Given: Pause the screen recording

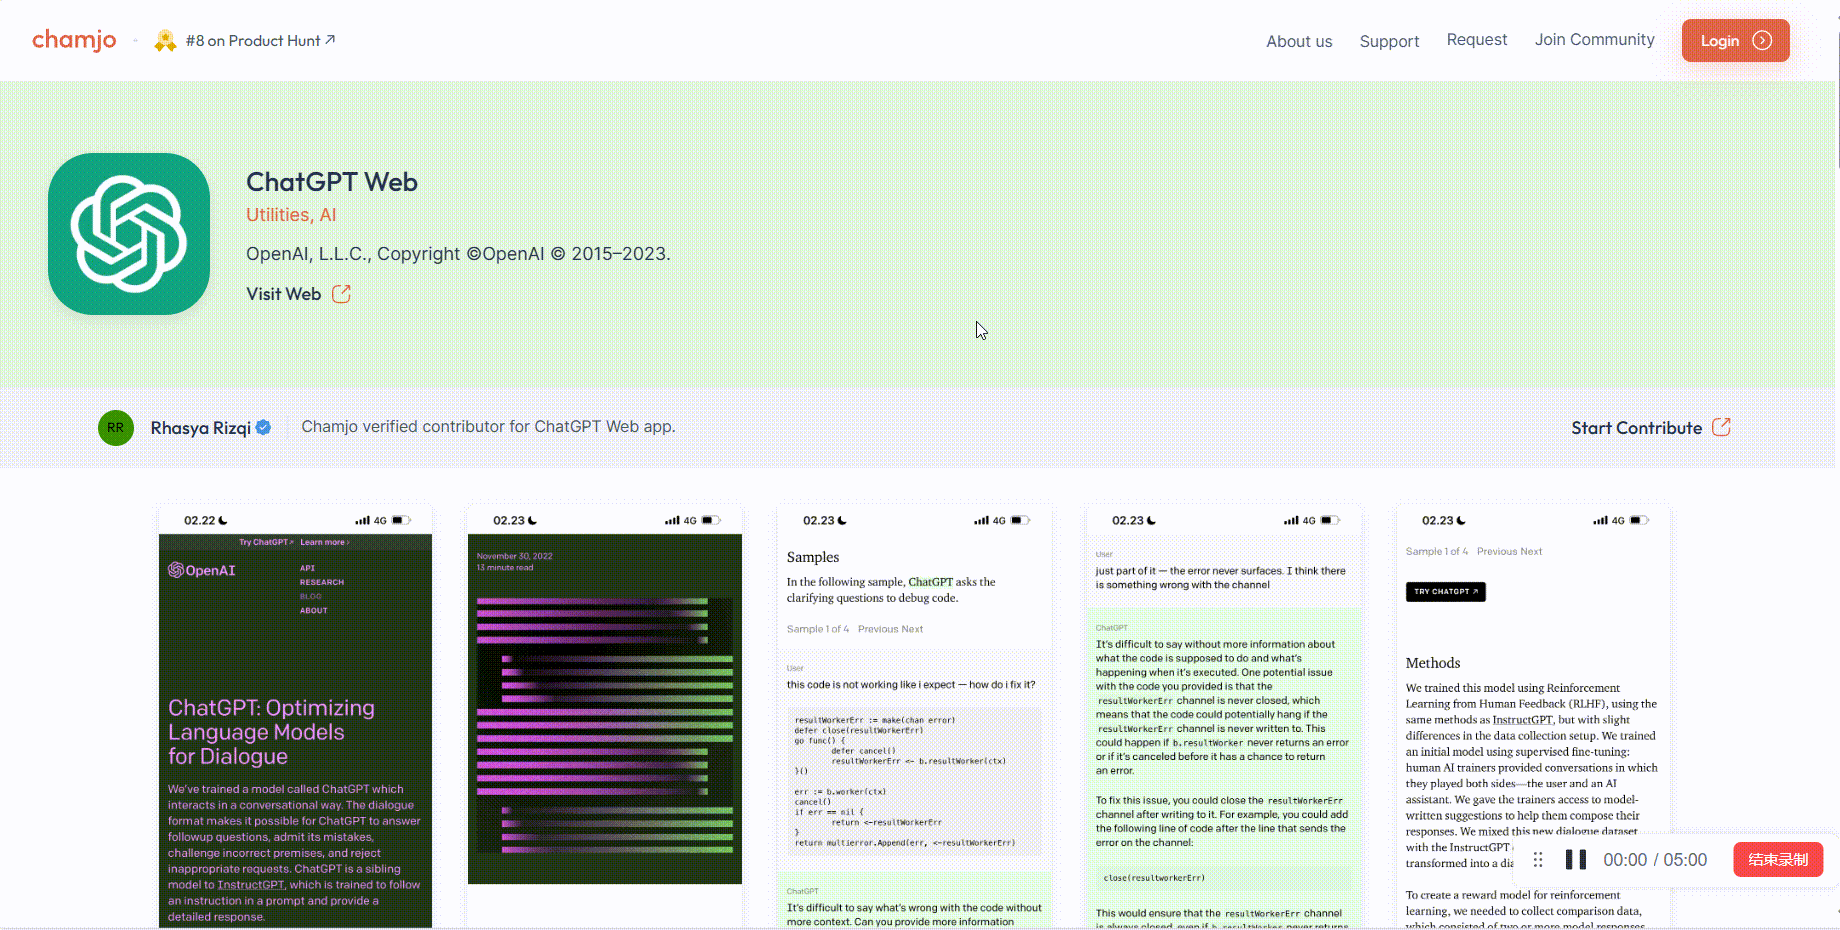Looking at the screenshot, I should tap(1576, 860).
